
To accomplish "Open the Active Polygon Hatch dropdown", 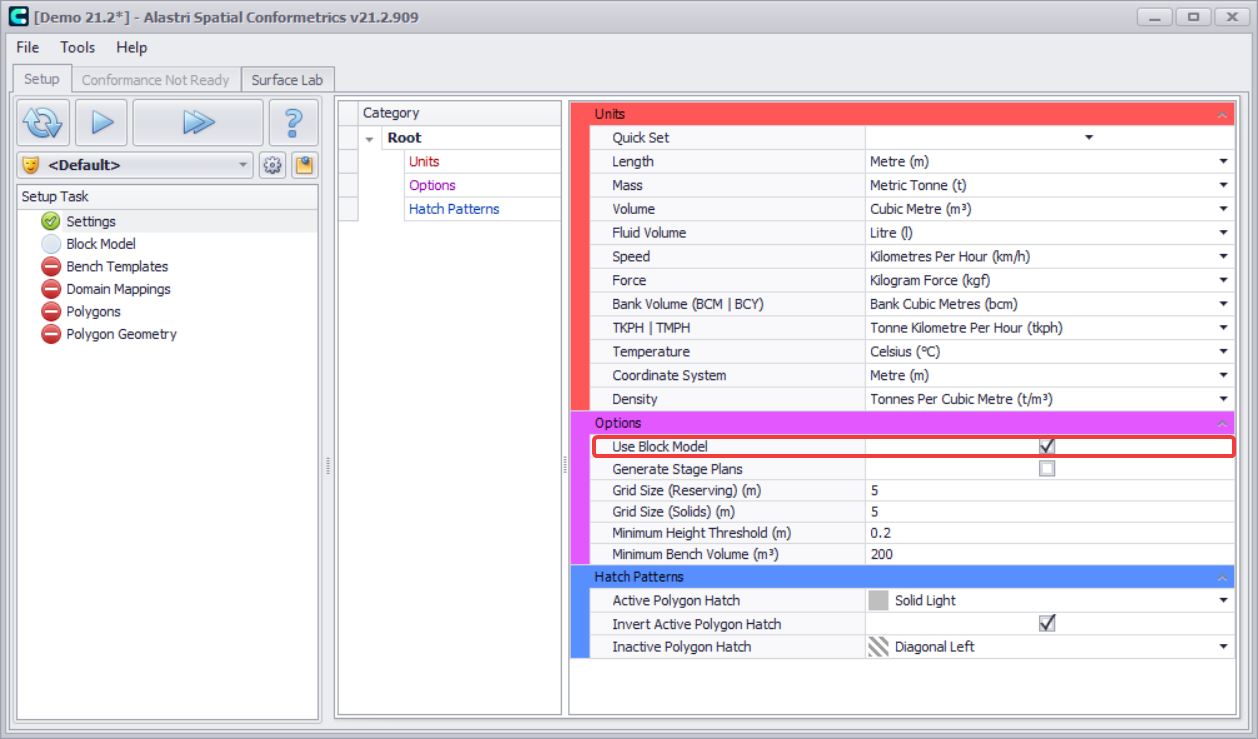I will pyautogui.click(x=1223, y=601).
